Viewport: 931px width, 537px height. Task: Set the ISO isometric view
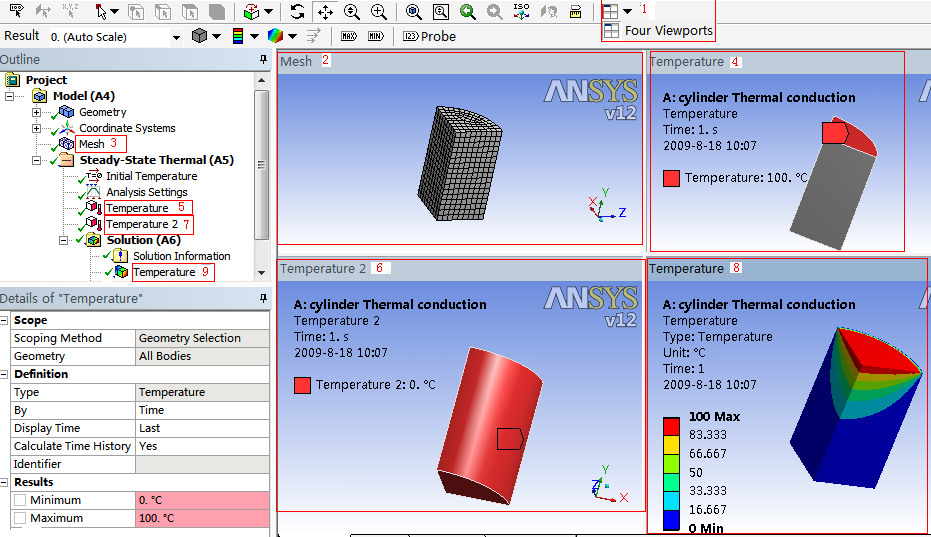[521, 11]
